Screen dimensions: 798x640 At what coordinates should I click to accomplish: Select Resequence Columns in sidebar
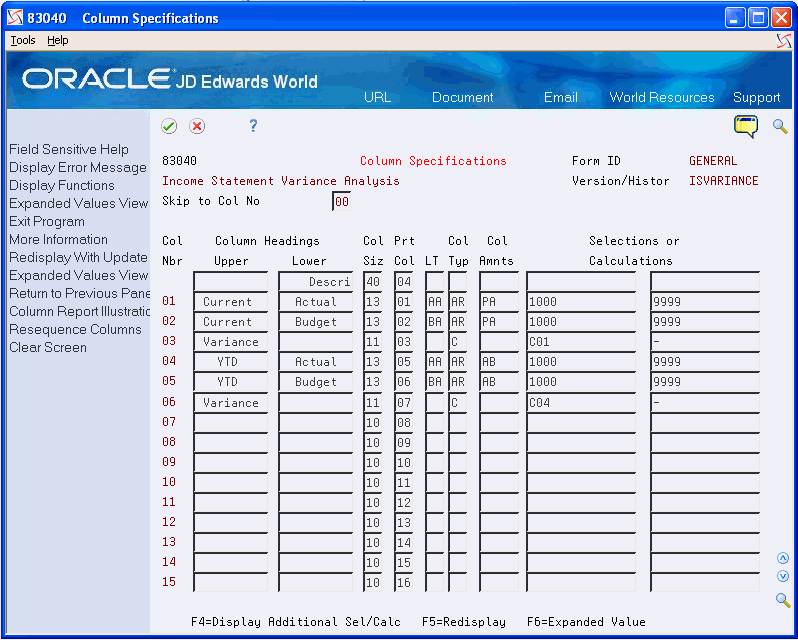[x=75, y=329]
